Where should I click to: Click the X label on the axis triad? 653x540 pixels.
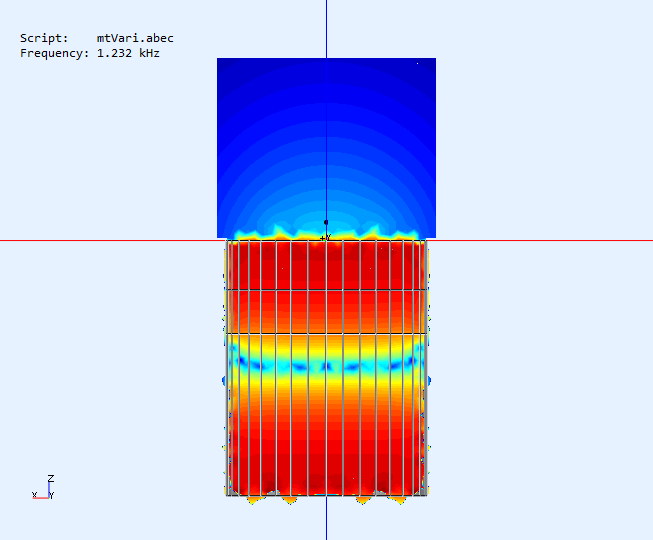point(34,495)
